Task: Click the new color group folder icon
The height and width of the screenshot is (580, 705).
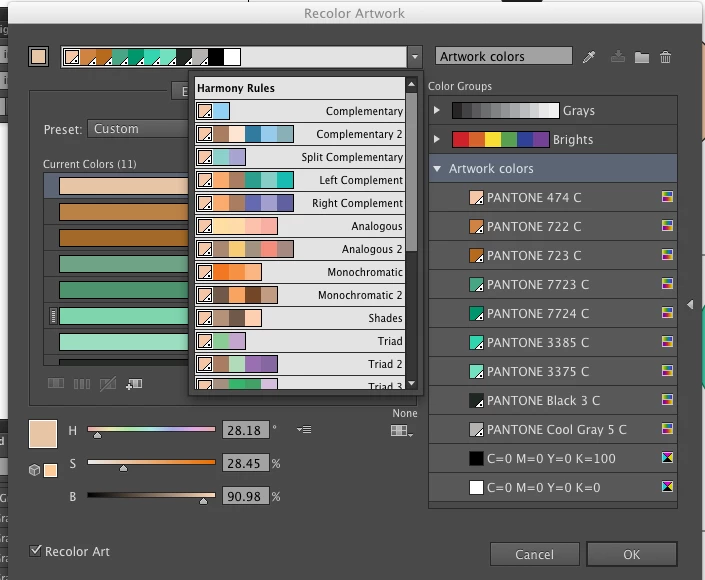Action: click(642, 57)
